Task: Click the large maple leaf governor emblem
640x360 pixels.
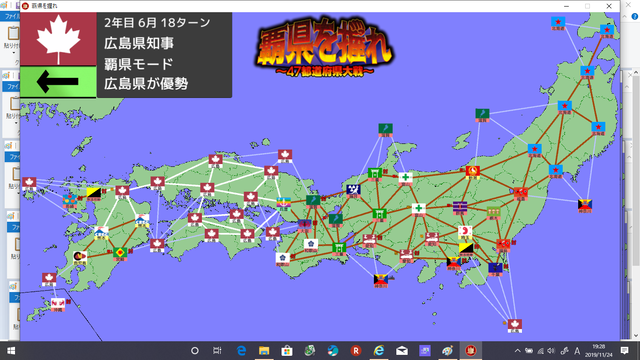Action: pyautogui.click(x=58, y=39)
